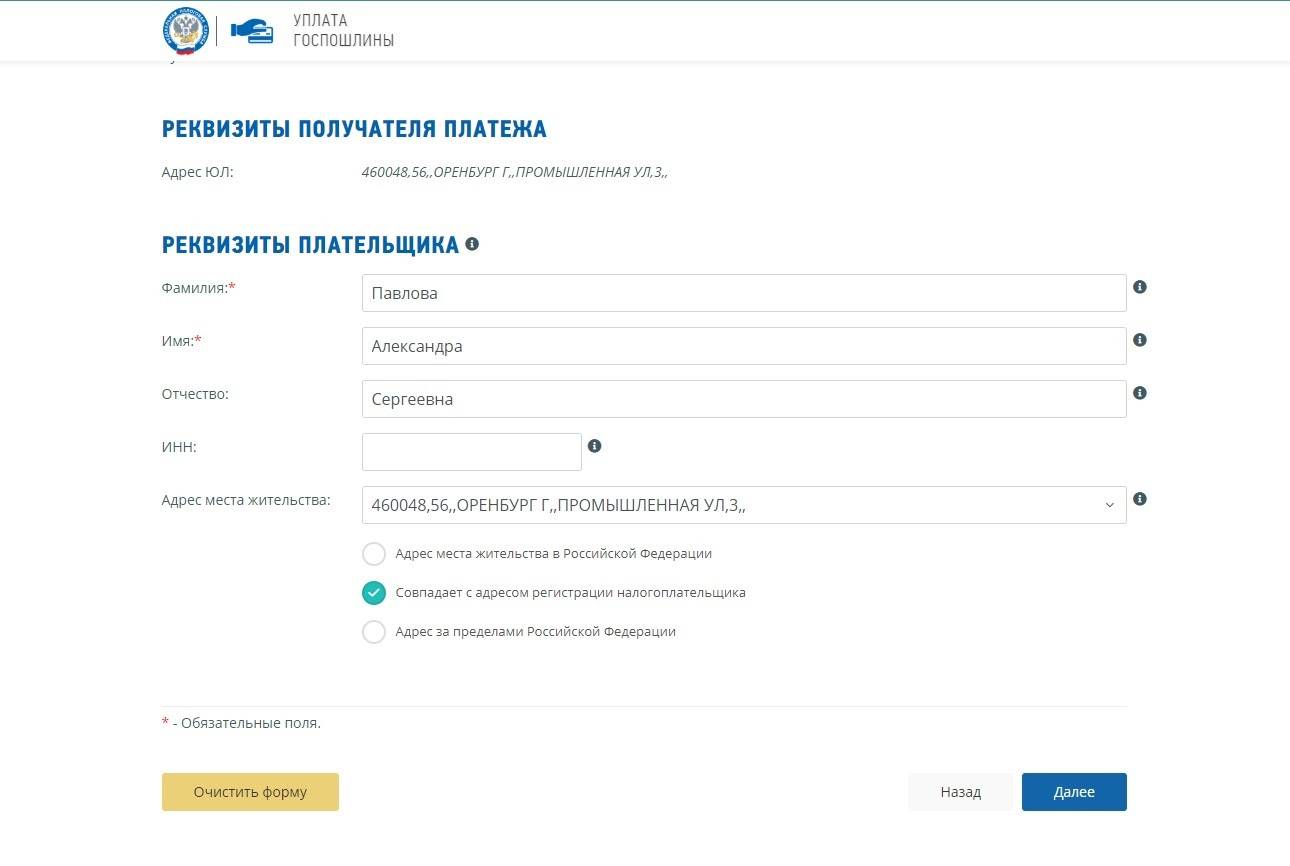Show info hint for Имя field

pos(1140,340)
